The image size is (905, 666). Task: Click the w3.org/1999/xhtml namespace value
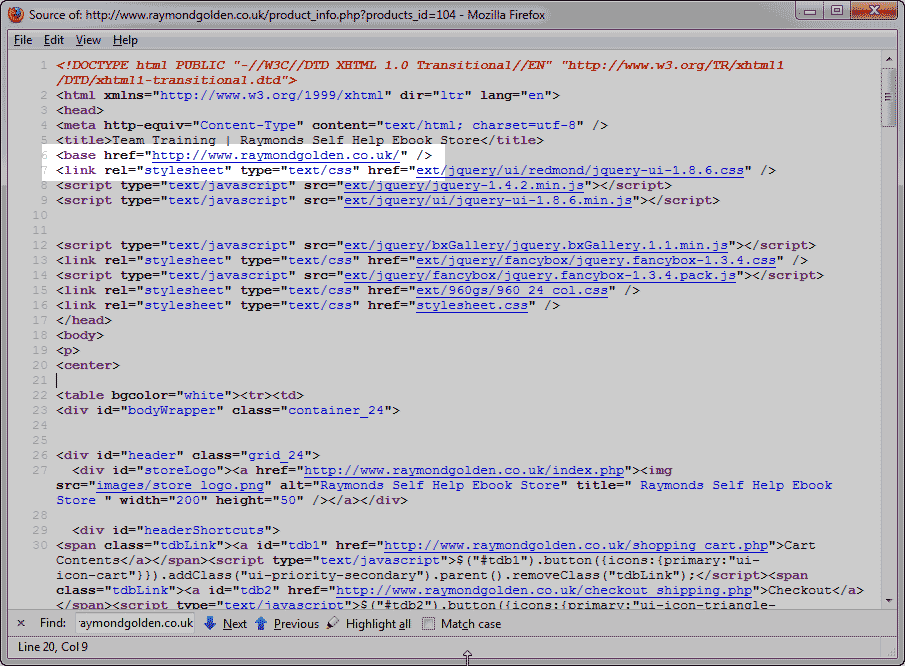[271, 95]
